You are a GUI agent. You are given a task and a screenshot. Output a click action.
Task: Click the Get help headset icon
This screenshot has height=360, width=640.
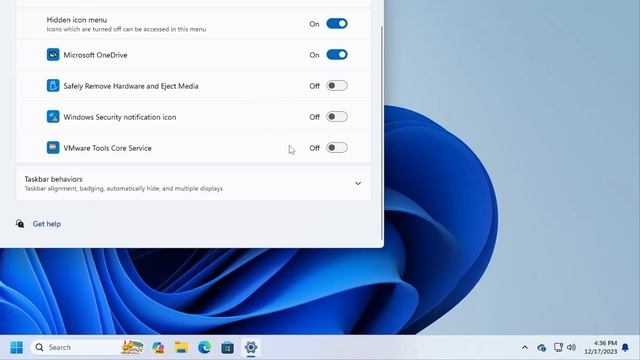pos(20,224)
